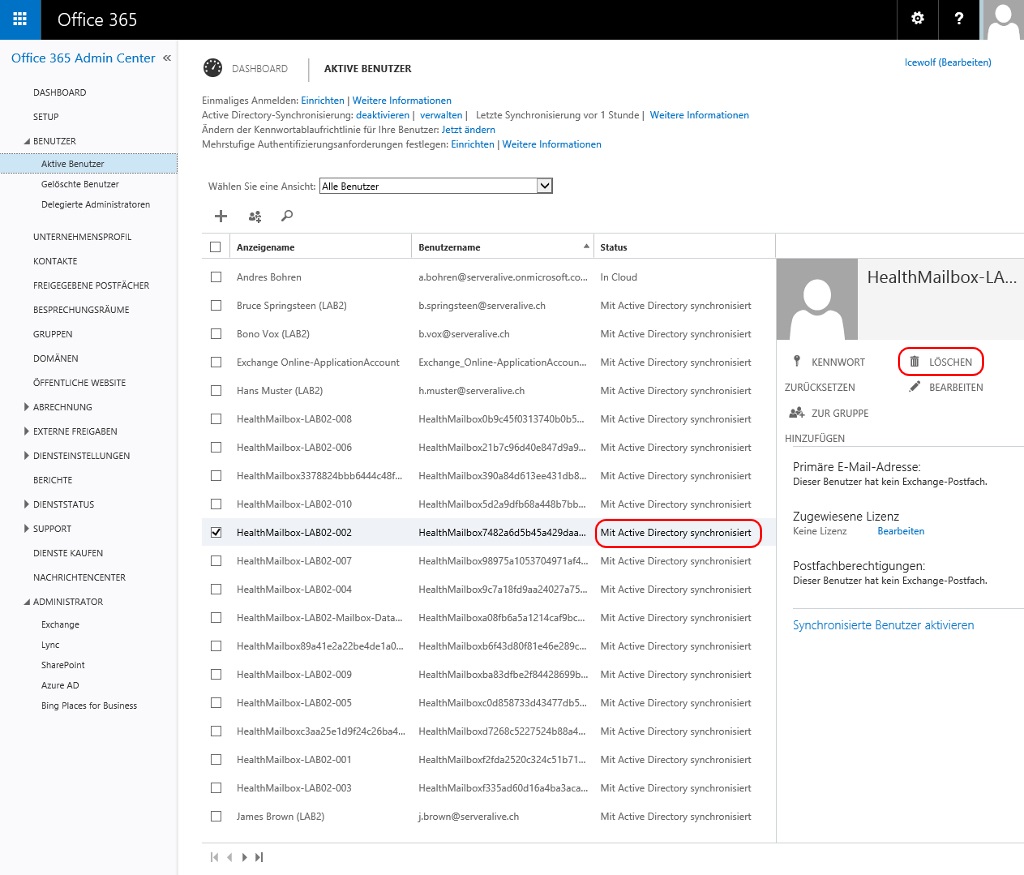This screenshot has width=1024, height=875.
Task: Check the box for Andres Bohren
Action: 216,277
